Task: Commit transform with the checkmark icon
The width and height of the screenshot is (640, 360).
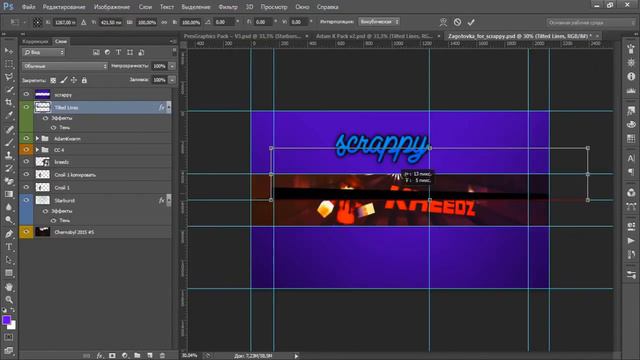Action: tap(471, 22)
